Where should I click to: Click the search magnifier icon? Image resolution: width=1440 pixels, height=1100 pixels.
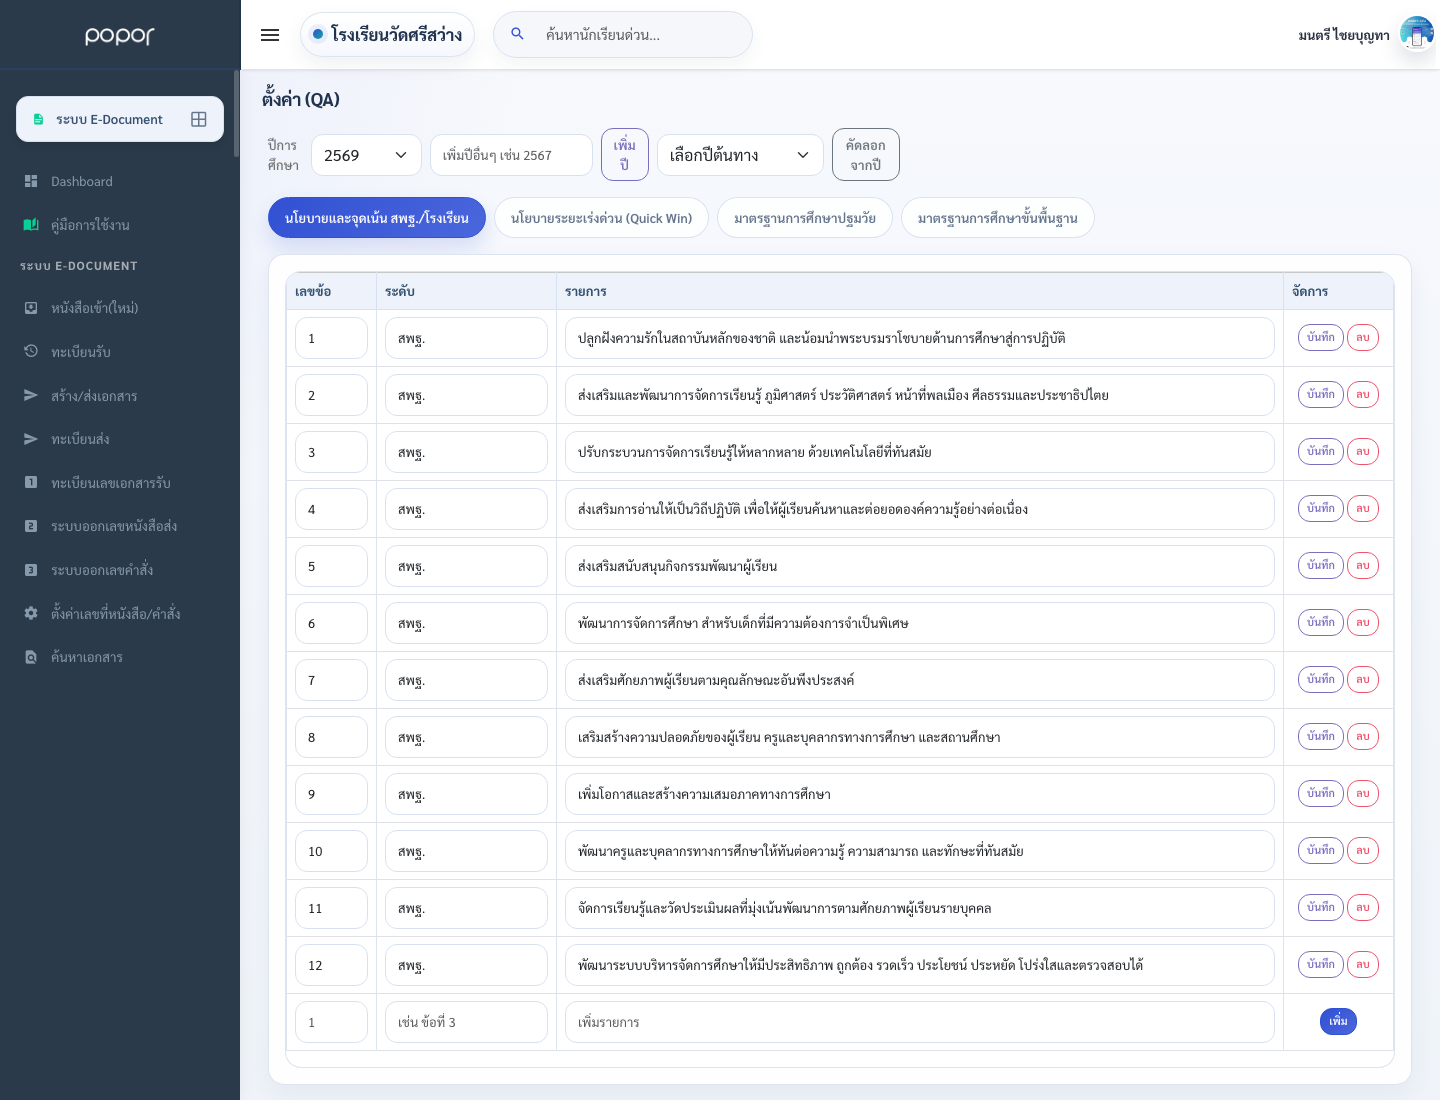[x=517, y=34]
